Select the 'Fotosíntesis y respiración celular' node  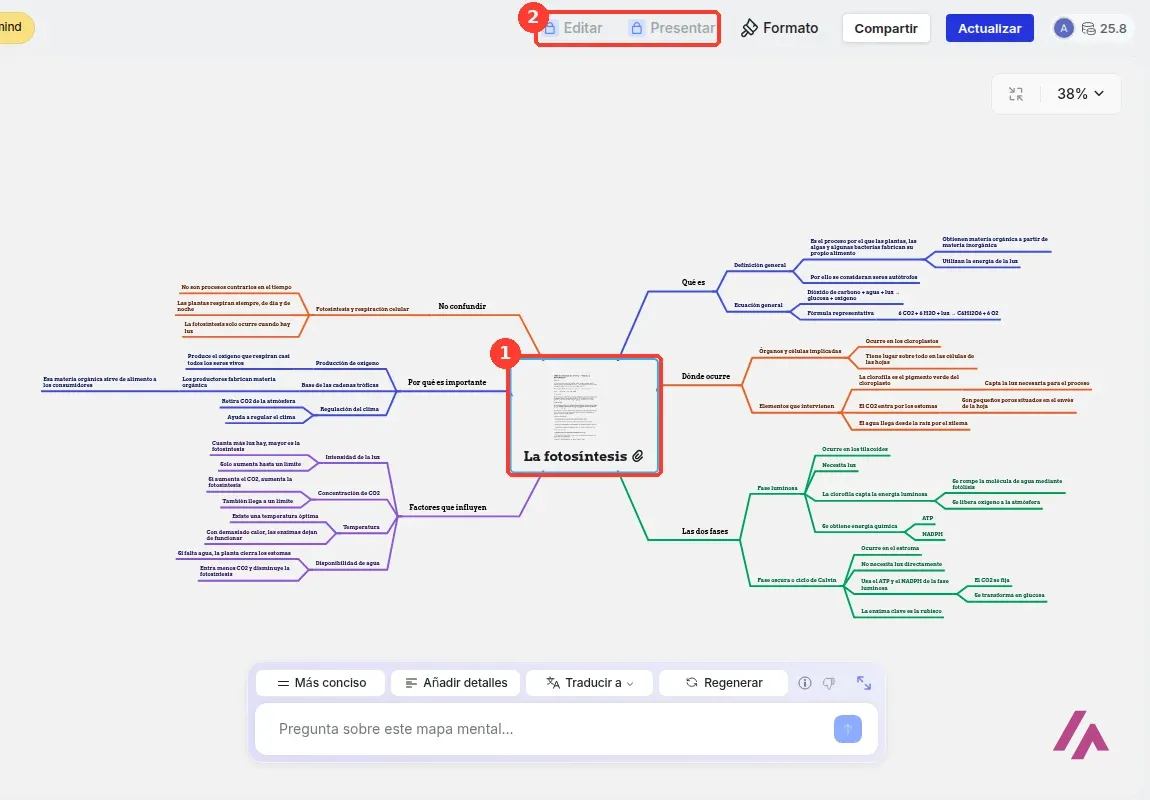pyautogui.click(x=362, y=309)
